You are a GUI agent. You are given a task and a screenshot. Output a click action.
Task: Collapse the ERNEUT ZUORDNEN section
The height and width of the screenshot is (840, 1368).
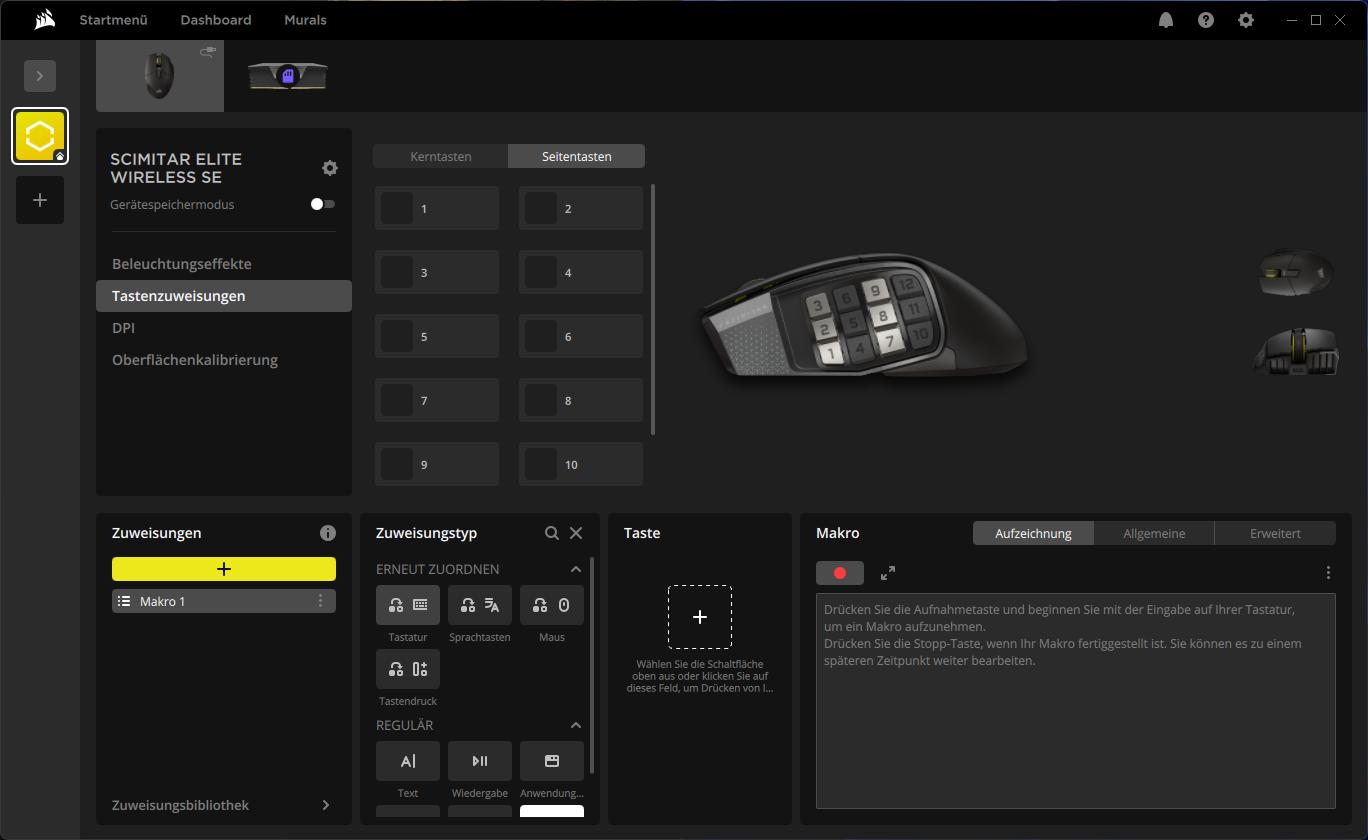(x=576, y=569)
